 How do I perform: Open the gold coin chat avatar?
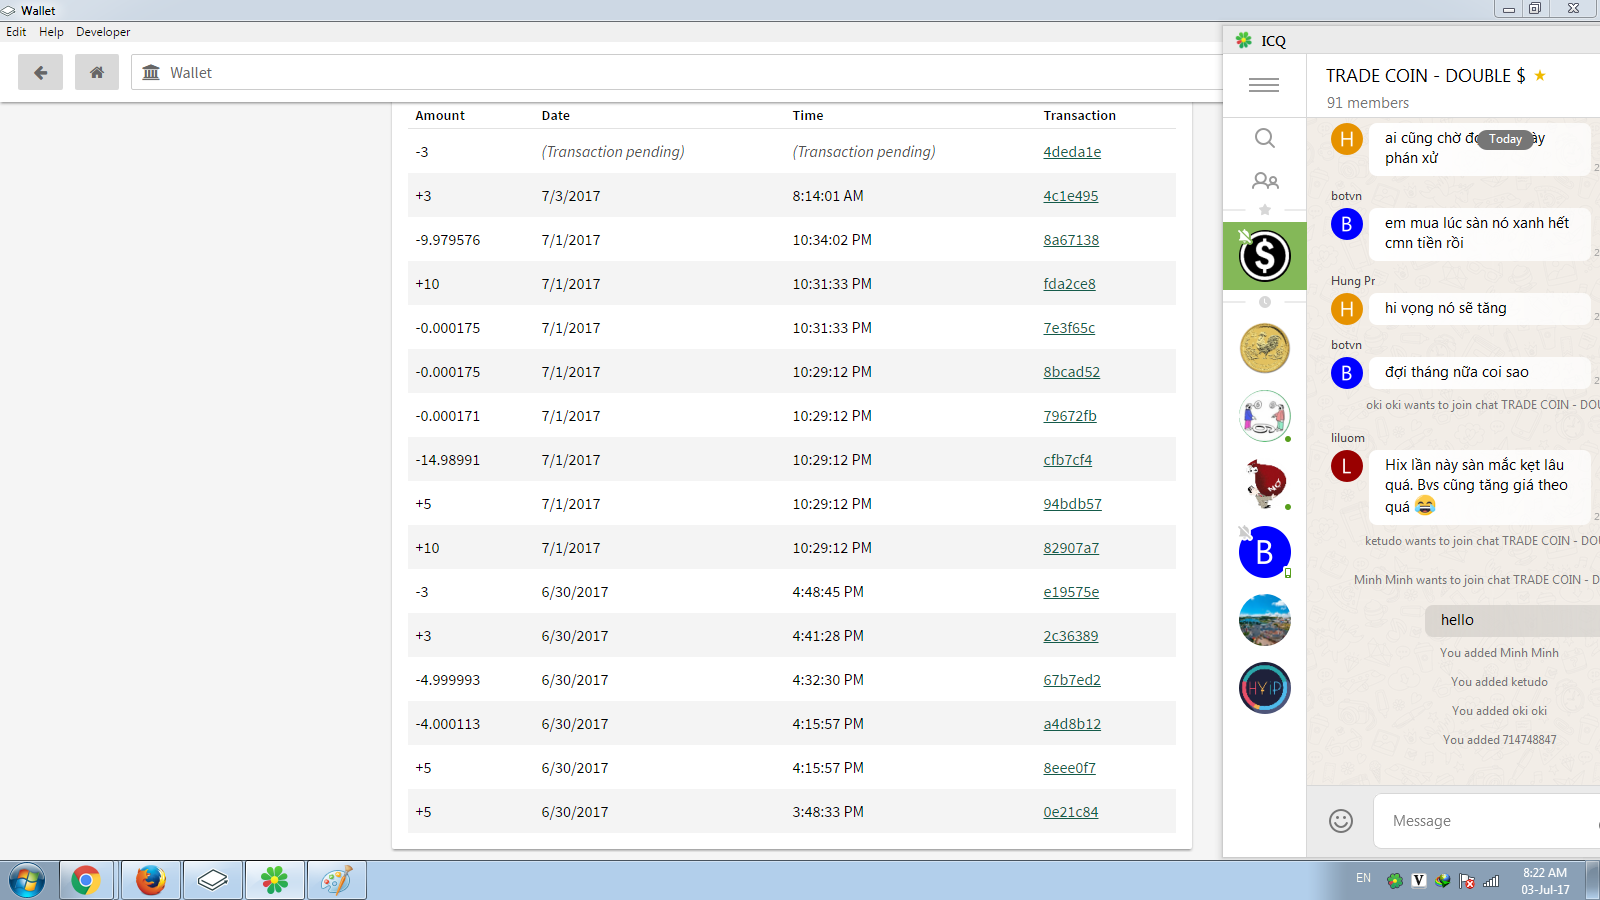[x=1264, y=348]
